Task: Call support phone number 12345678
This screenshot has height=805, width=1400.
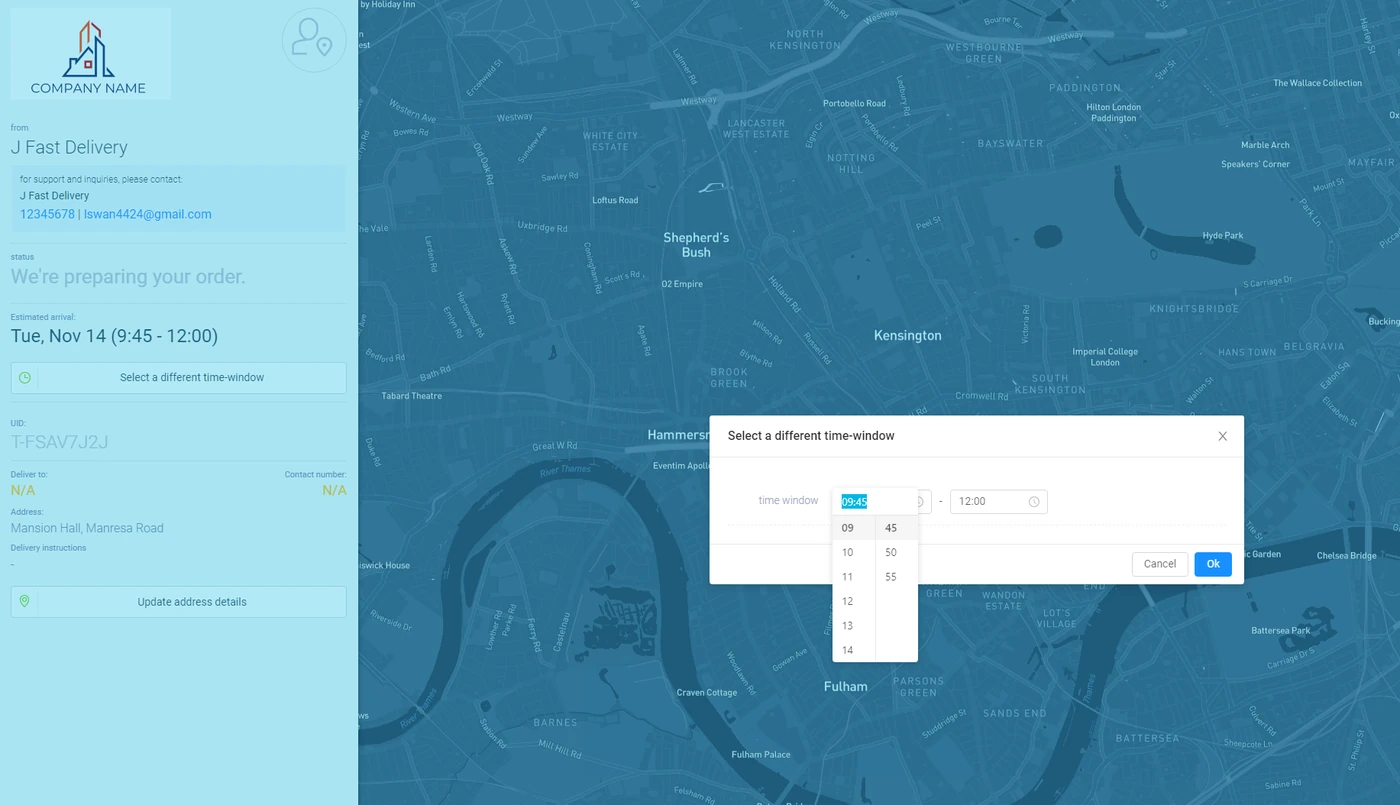Action: (x=47, y=214)
